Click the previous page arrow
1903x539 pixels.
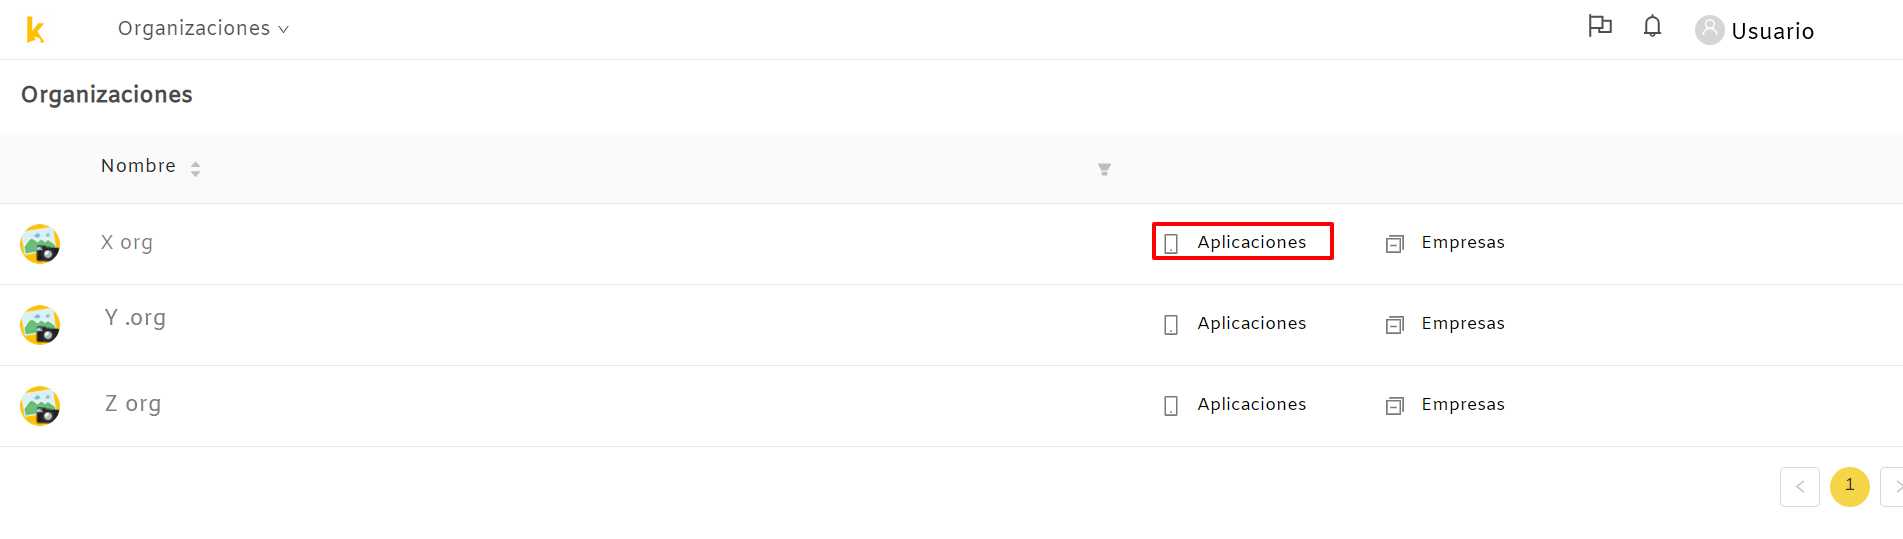(x=1799, y=487)
